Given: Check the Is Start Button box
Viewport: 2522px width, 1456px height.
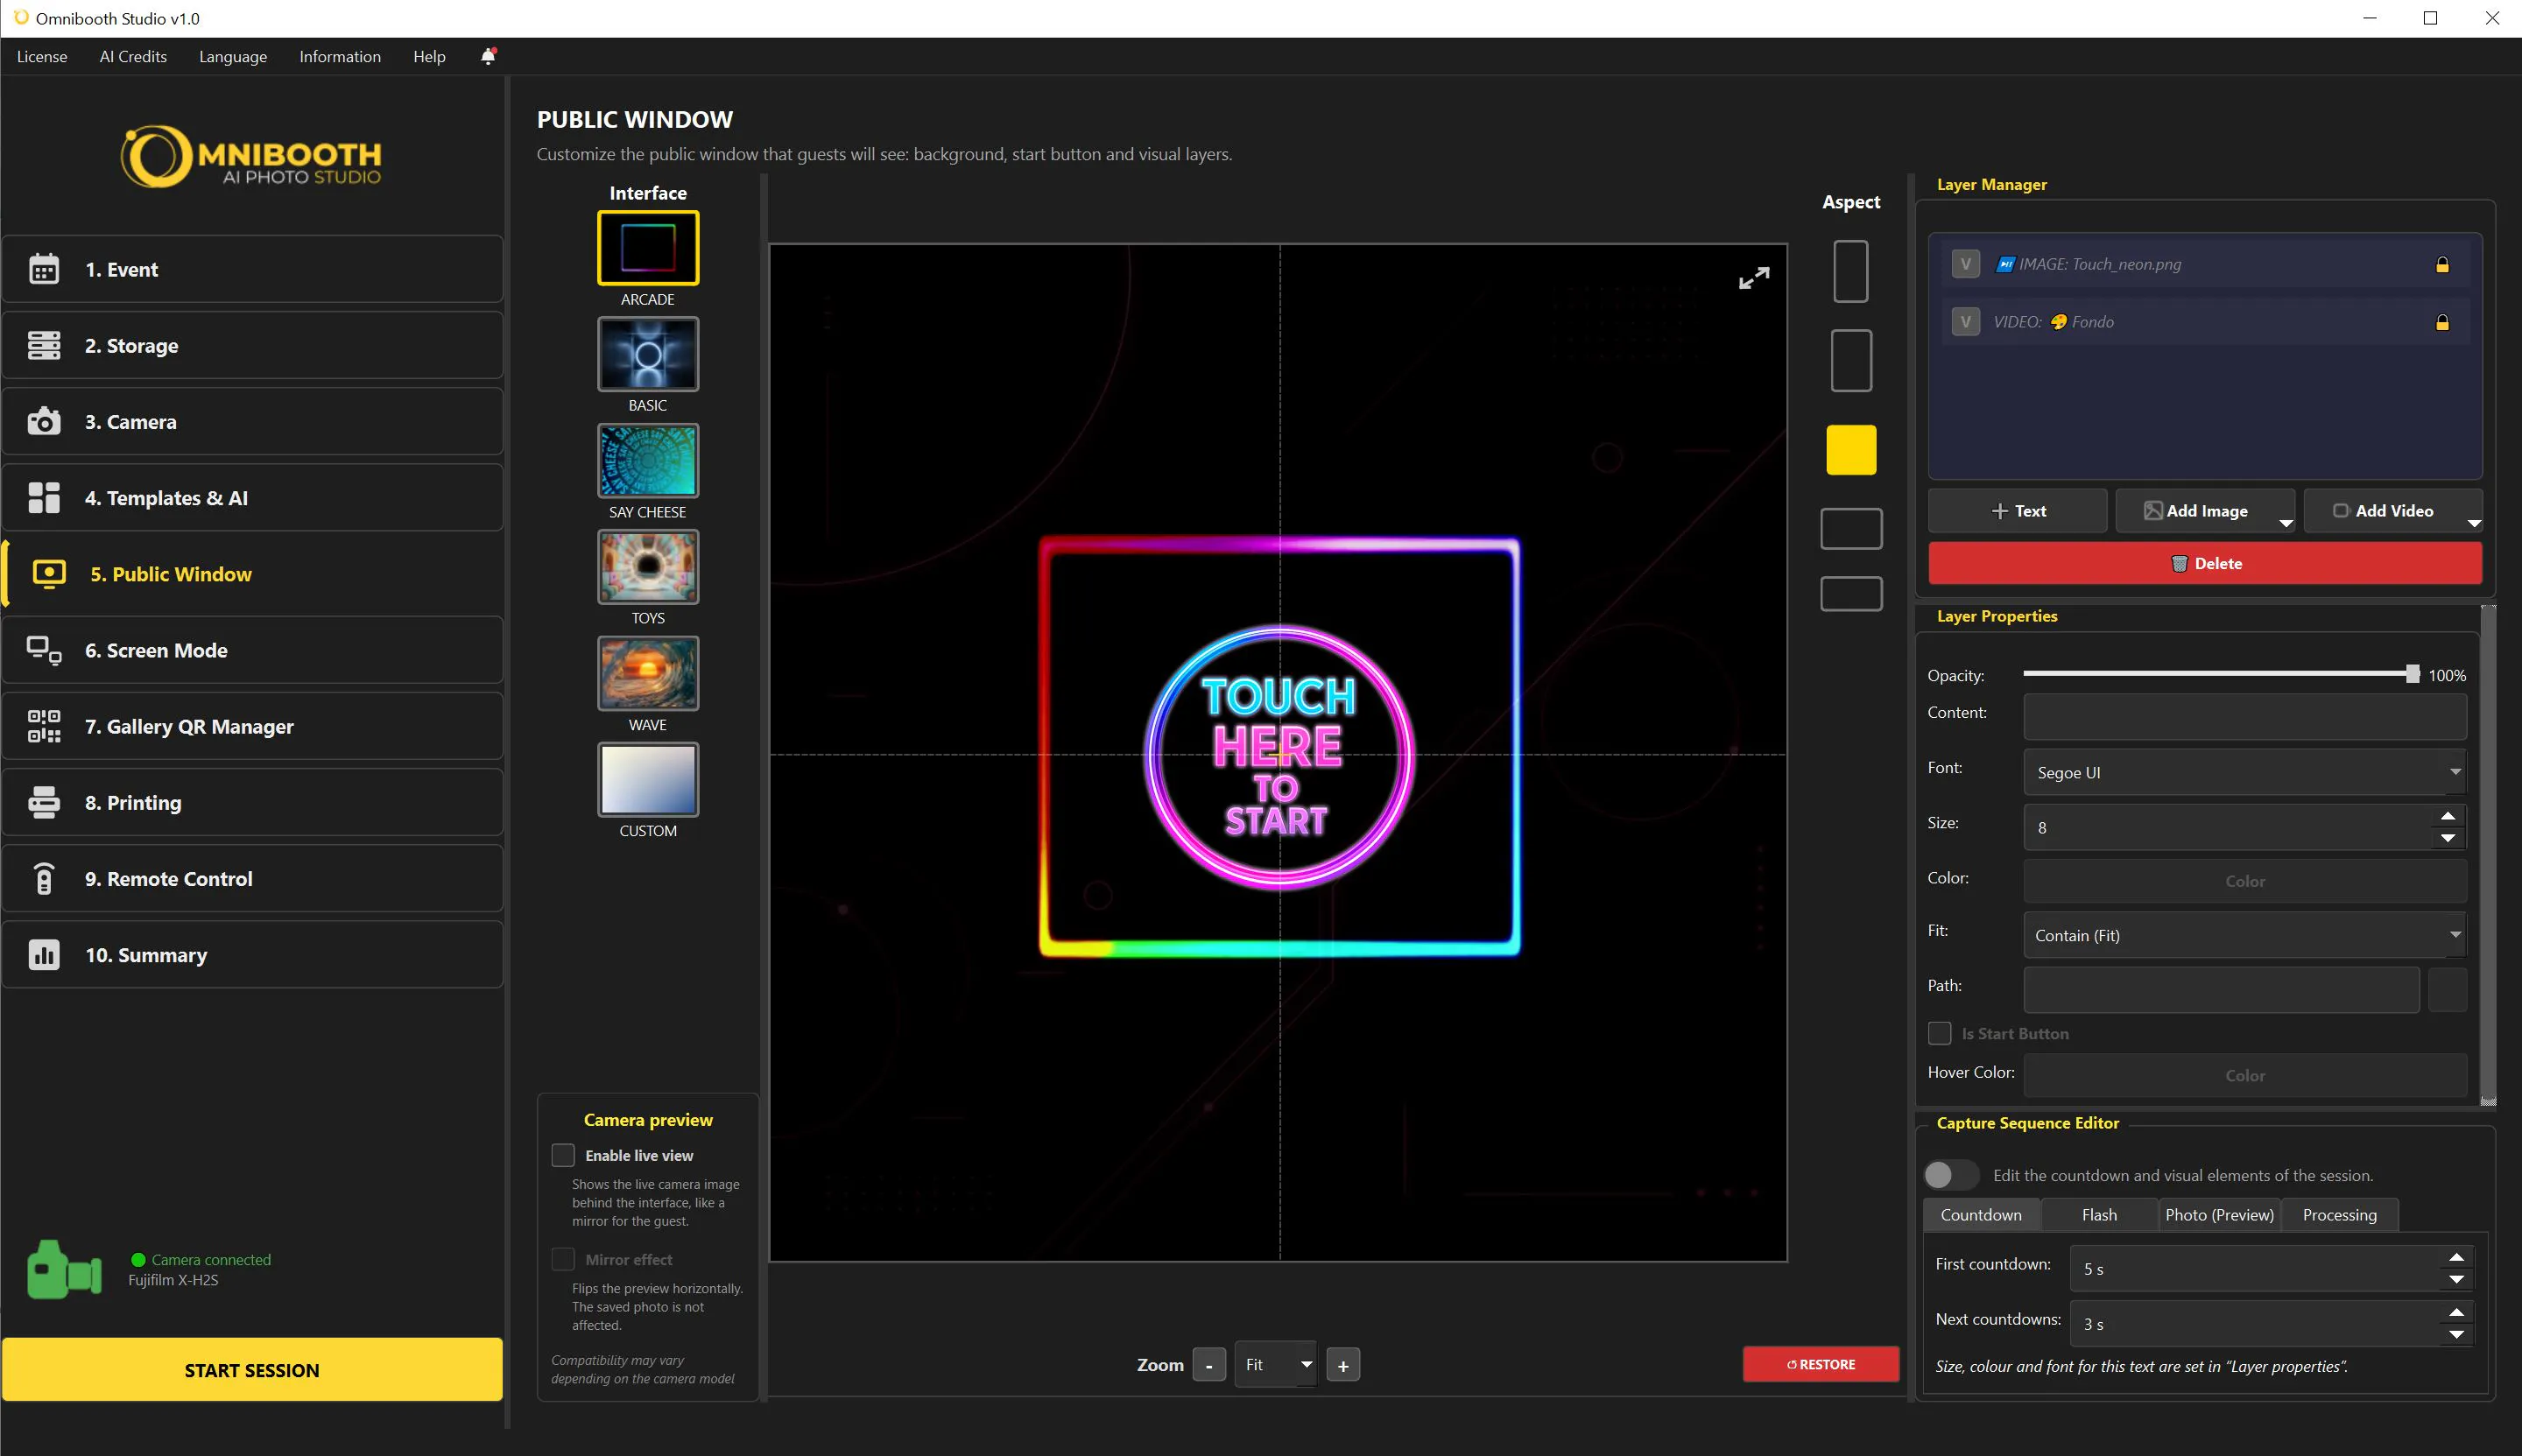Looking at the screenshot, I should (1939, 1033).
